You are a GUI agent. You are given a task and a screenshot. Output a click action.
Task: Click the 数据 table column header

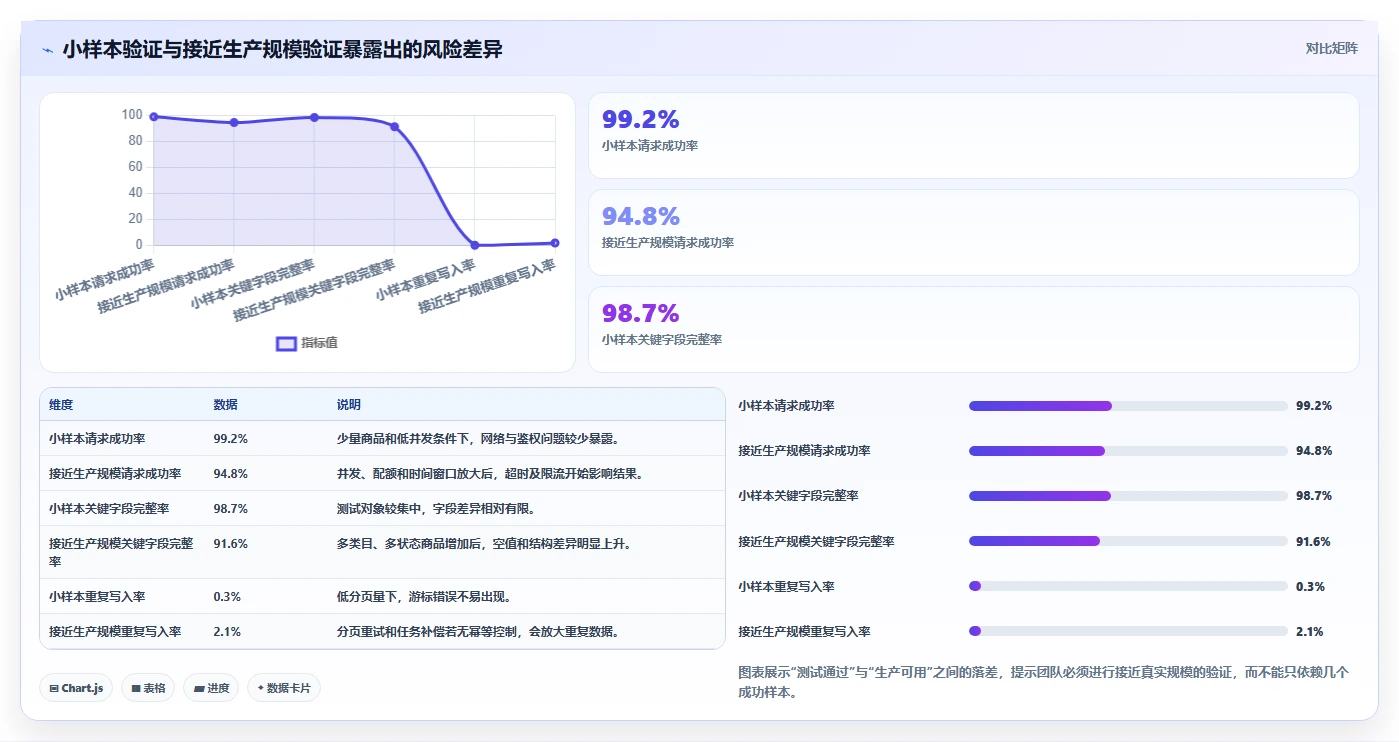[225, 405]
